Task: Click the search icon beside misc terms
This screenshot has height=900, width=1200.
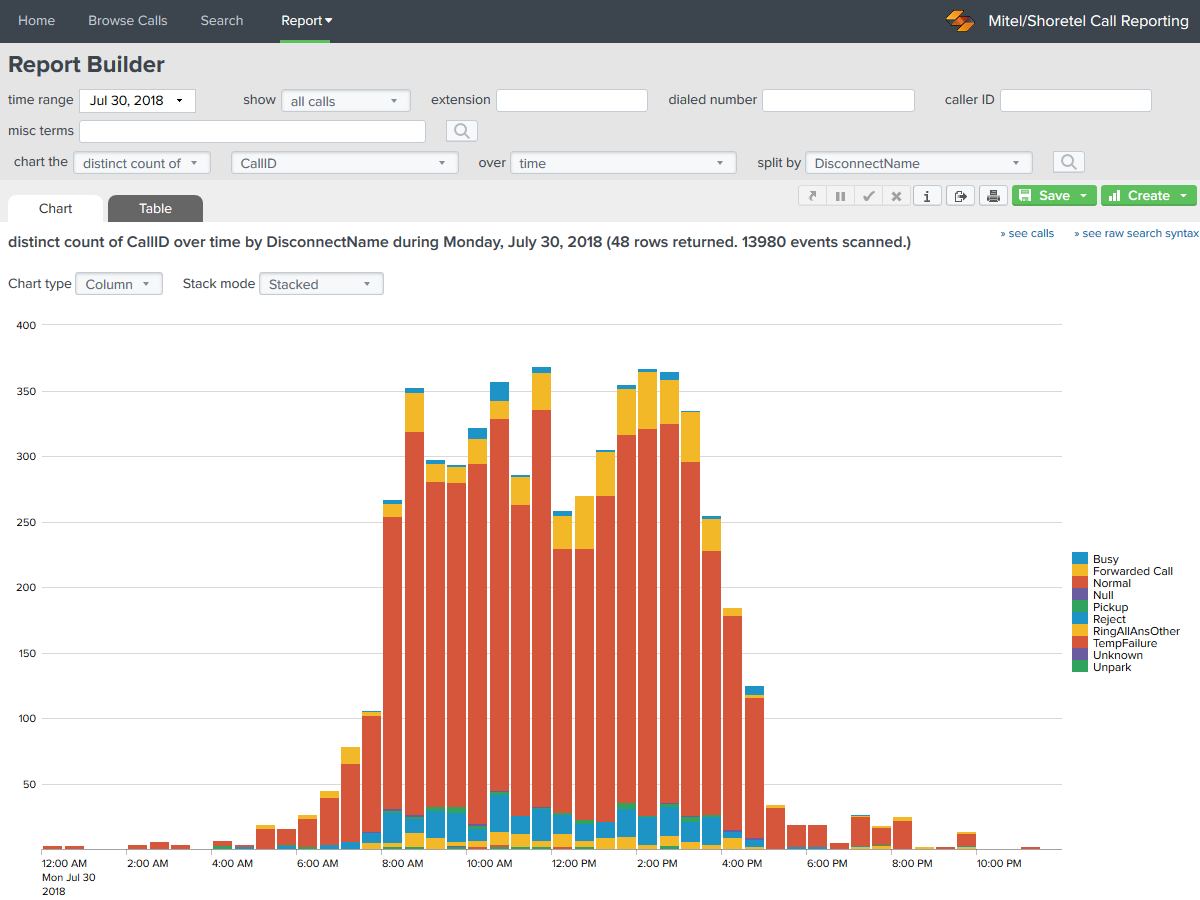Action: pyautogui.click(x=462, y=131)
